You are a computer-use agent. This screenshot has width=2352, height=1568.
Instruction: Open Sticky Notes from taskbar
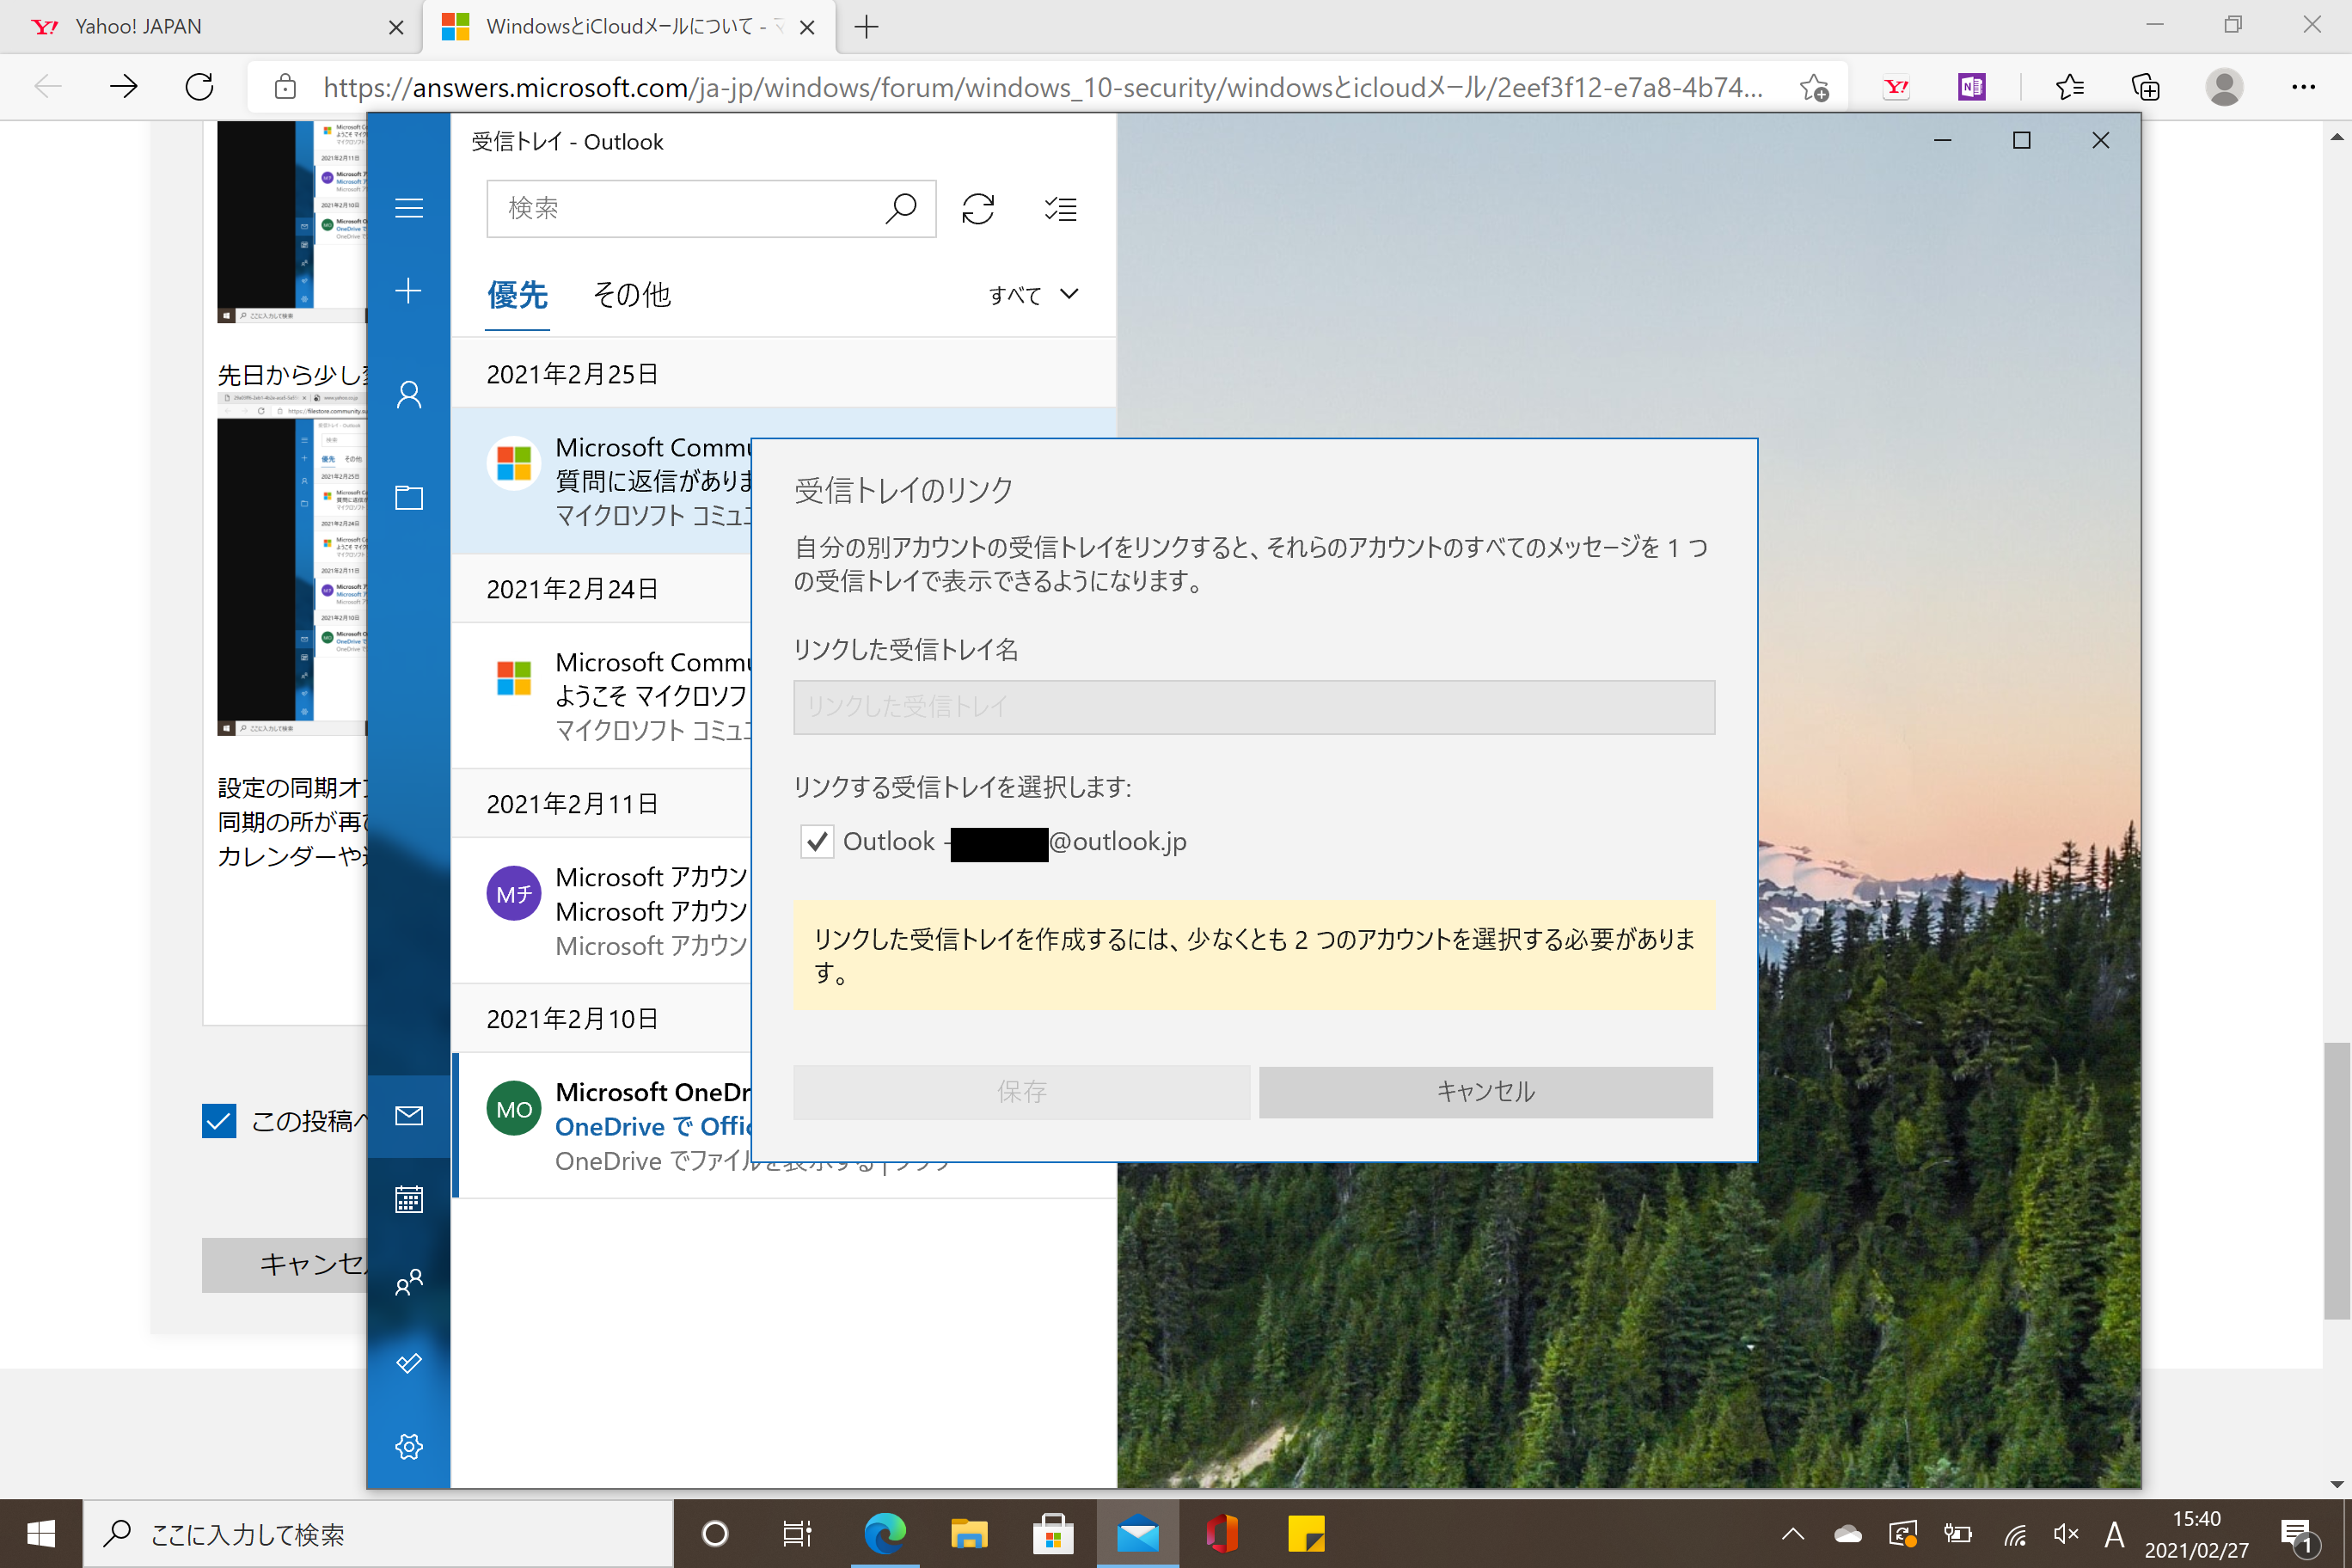(1306, 1533)
